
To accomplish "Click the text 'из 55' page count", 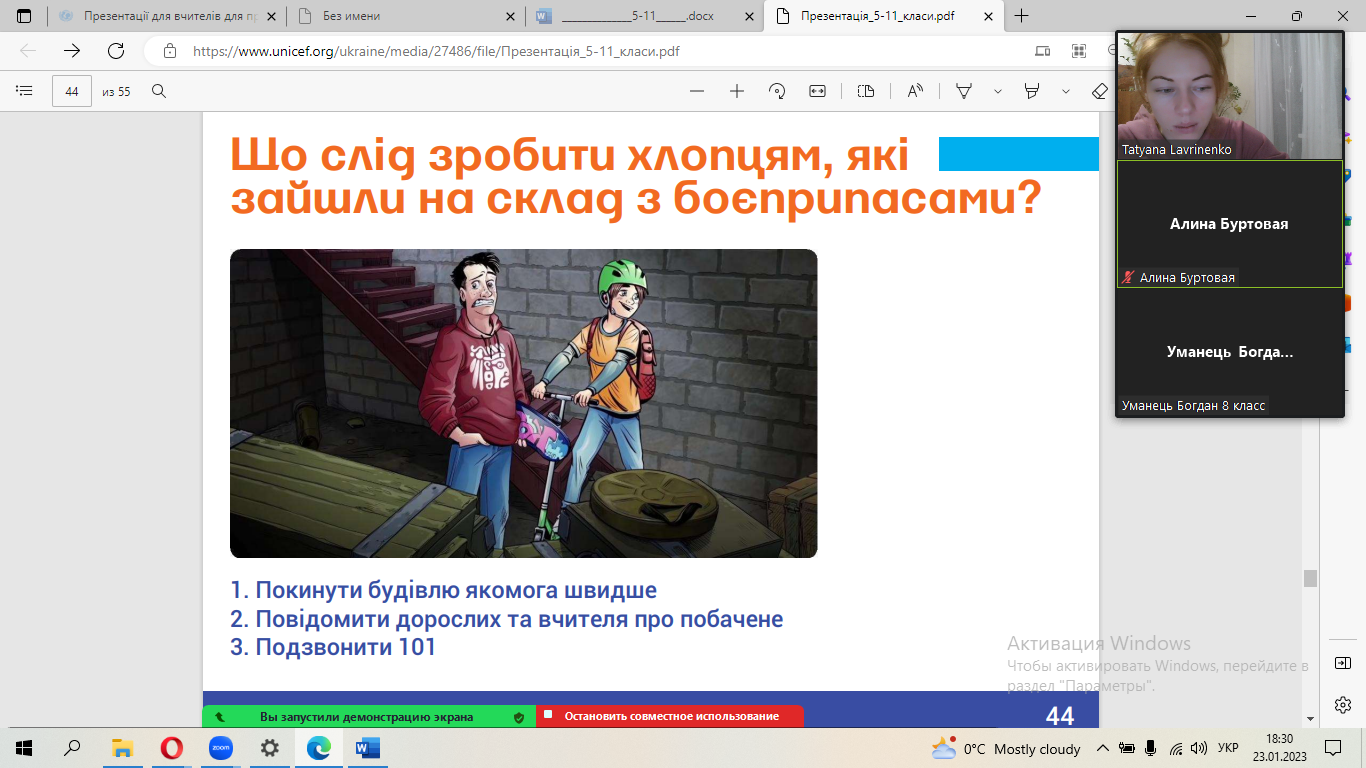I will coord(116,92).
